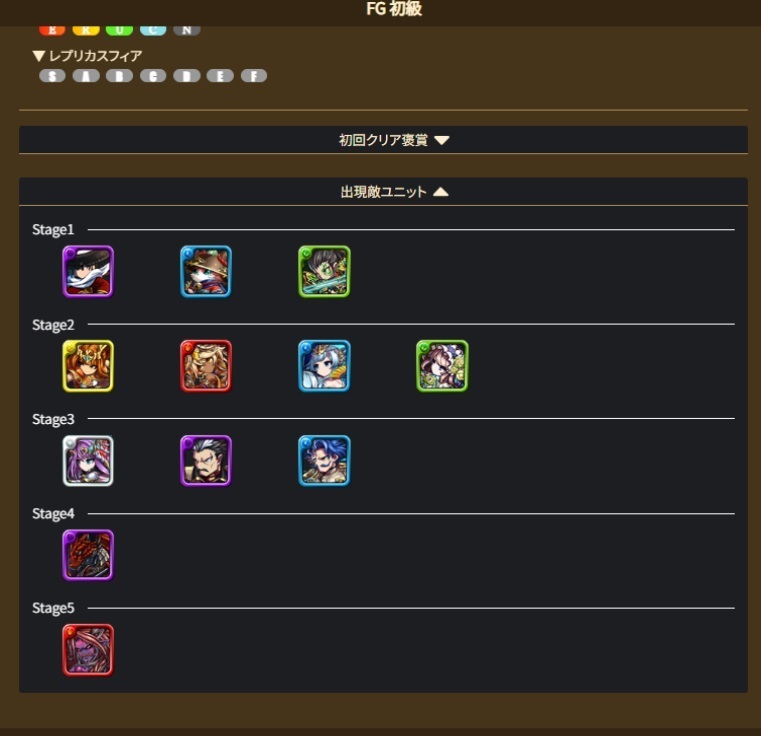Select the blue-framed Stage3 mustached unit
The width and height of the screenshot is (761, 736).
pyautogui.click(x=324, y=461)
